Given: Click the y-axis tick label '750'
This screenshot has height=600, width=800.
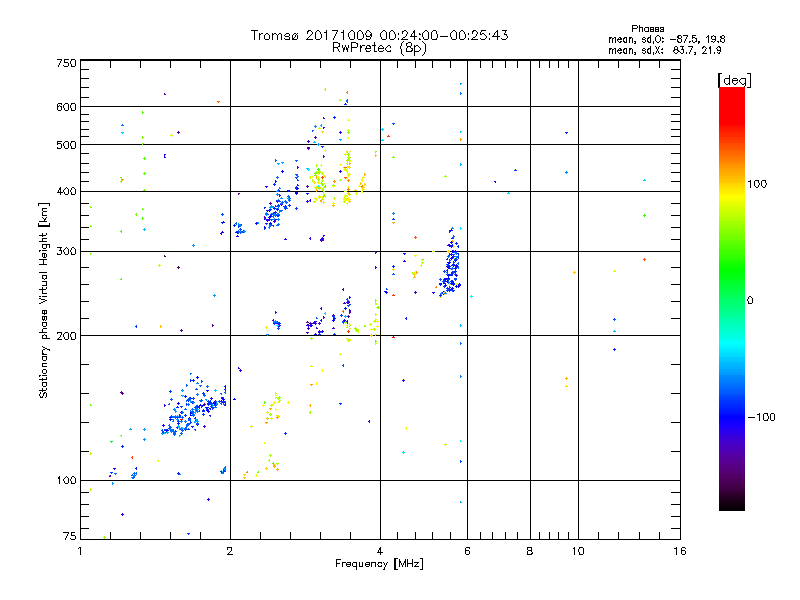Looking at the screenshot, I should [x=66, y=63].
